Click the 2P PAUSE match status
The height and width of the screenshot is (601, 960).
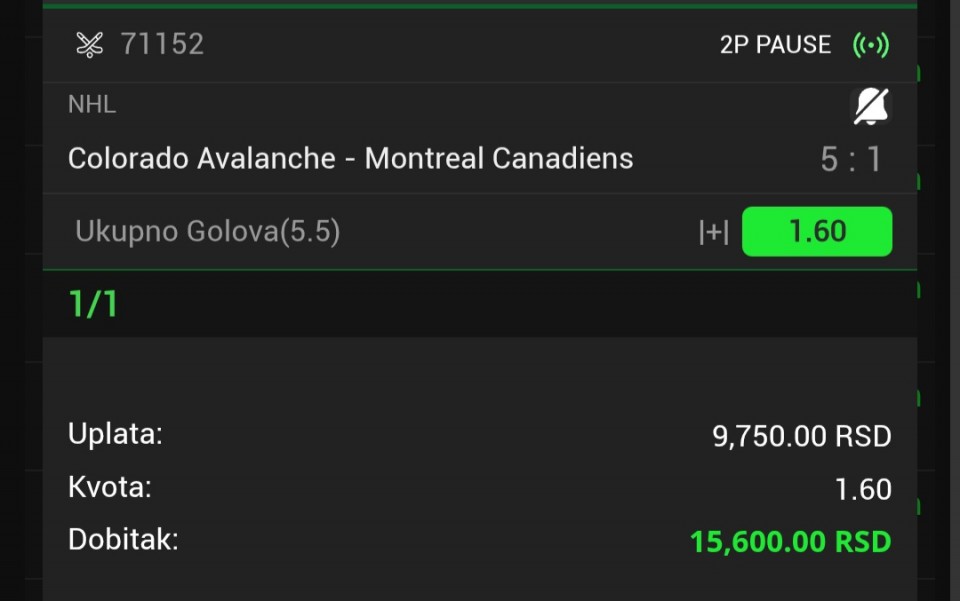click(x=775, y=45)
